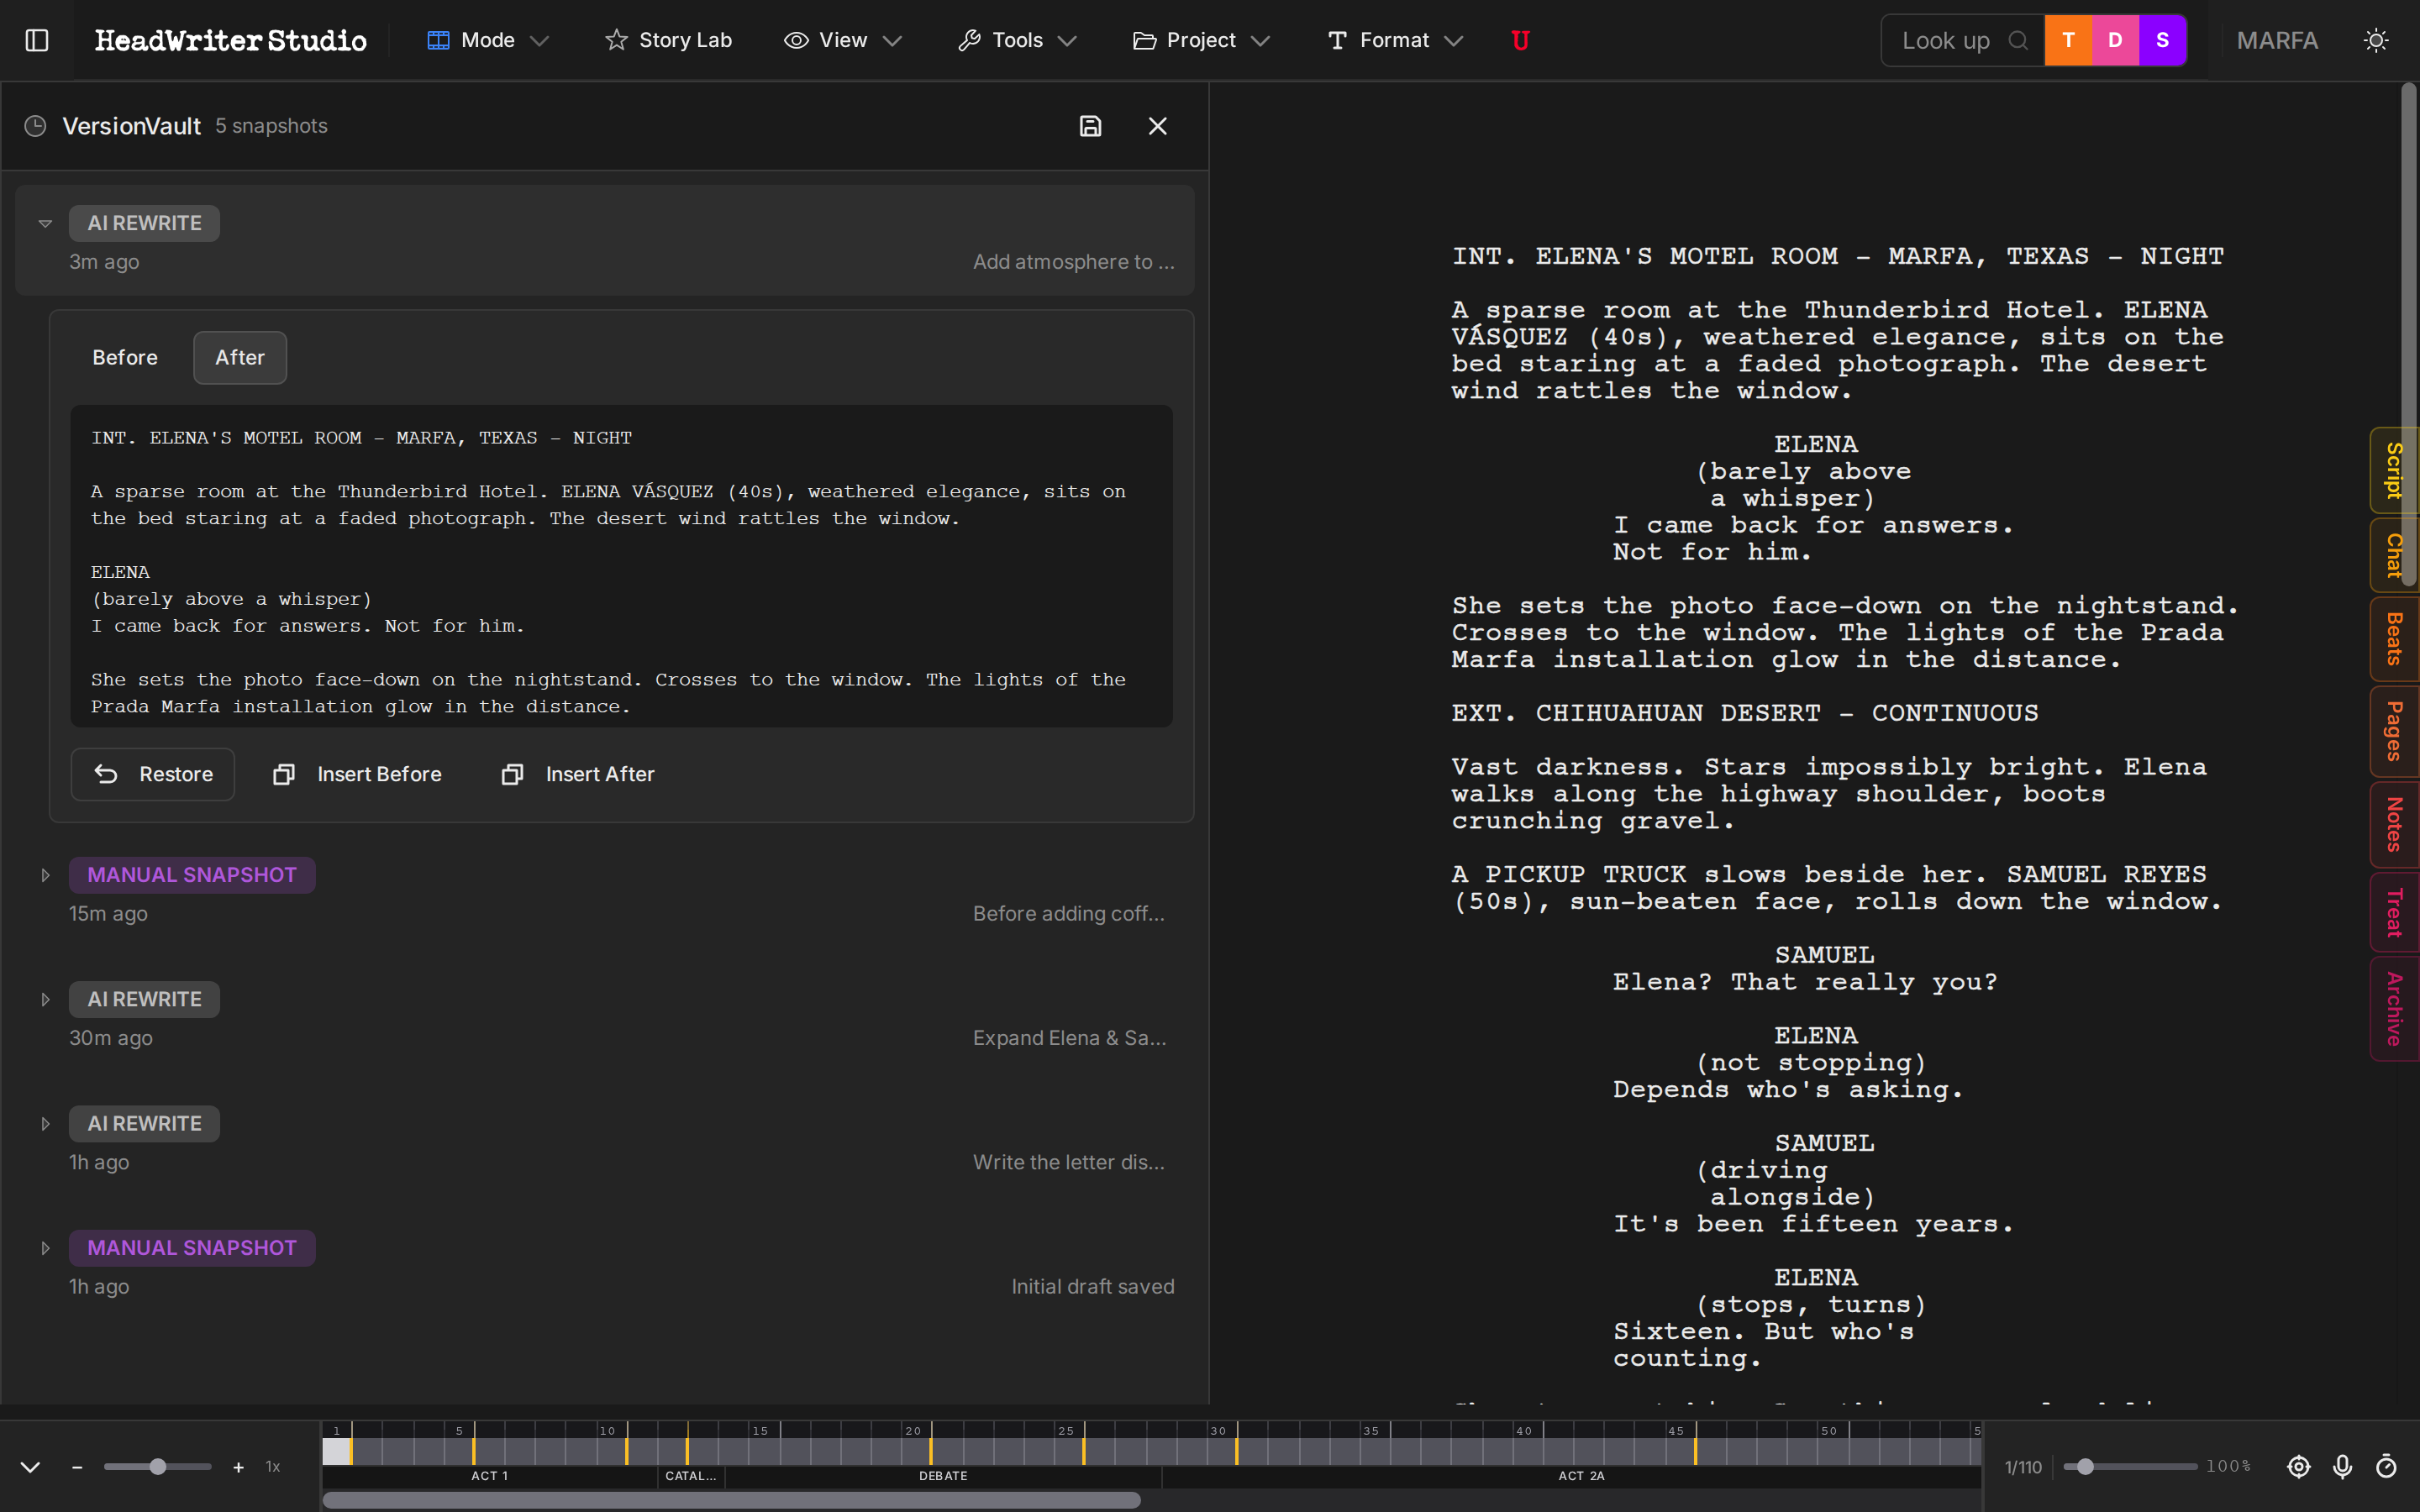
Task: Adjust the 100% zoom slider
Action: pyautogui.click(x=2085, y=1466)
